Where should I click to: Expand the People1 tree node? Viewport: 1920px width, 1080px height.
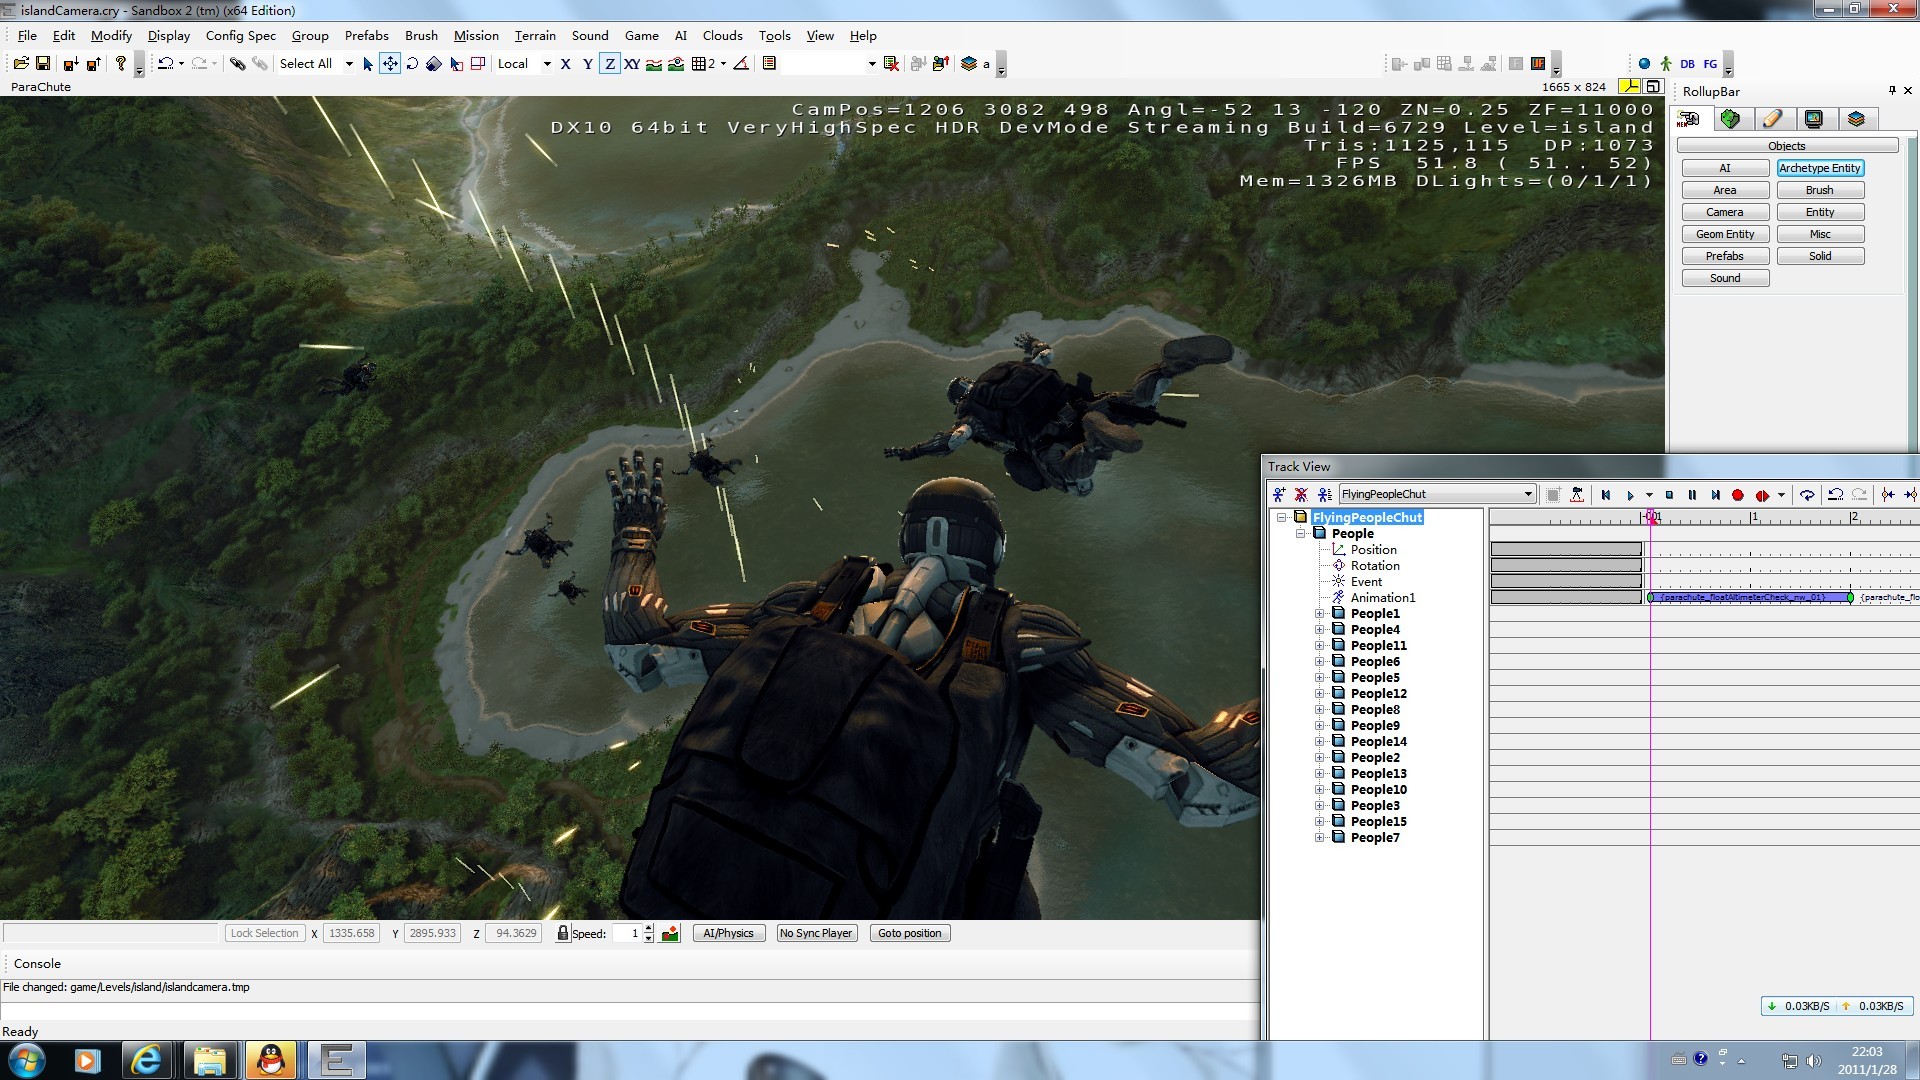(1319, 614)
